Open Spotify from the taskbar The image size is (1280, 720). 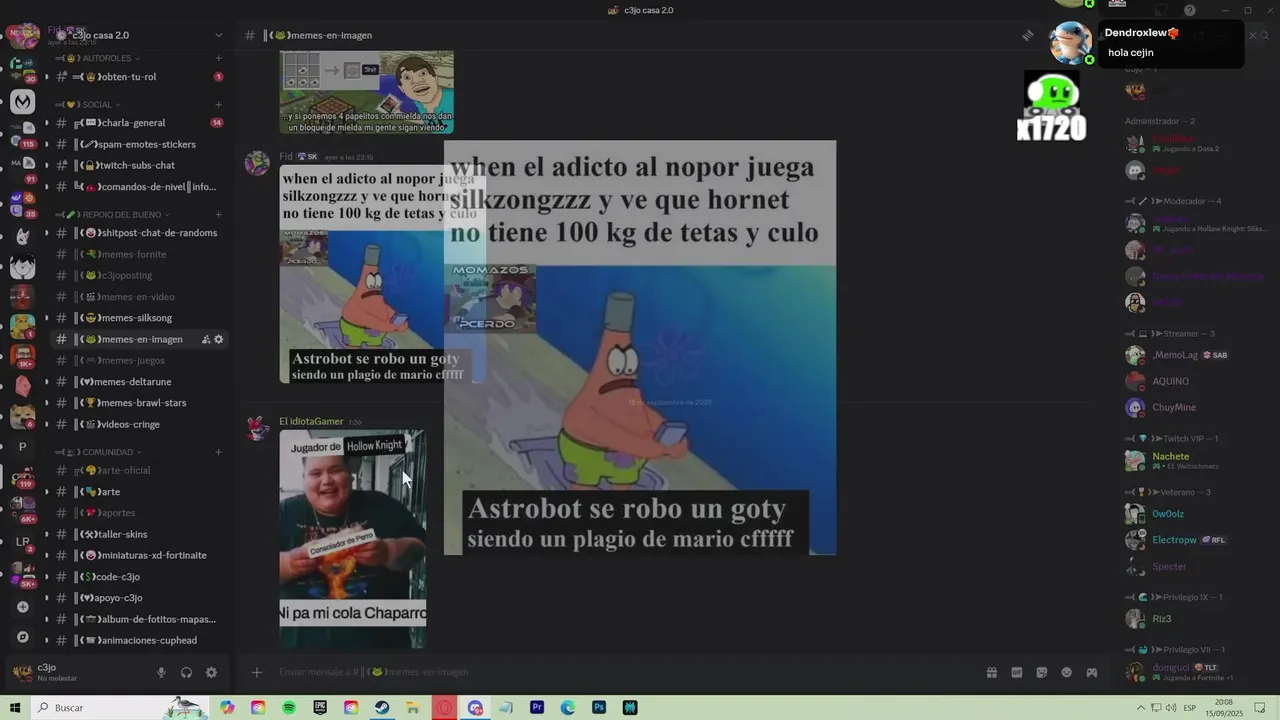pyautogui.click(x=289, y=707)
